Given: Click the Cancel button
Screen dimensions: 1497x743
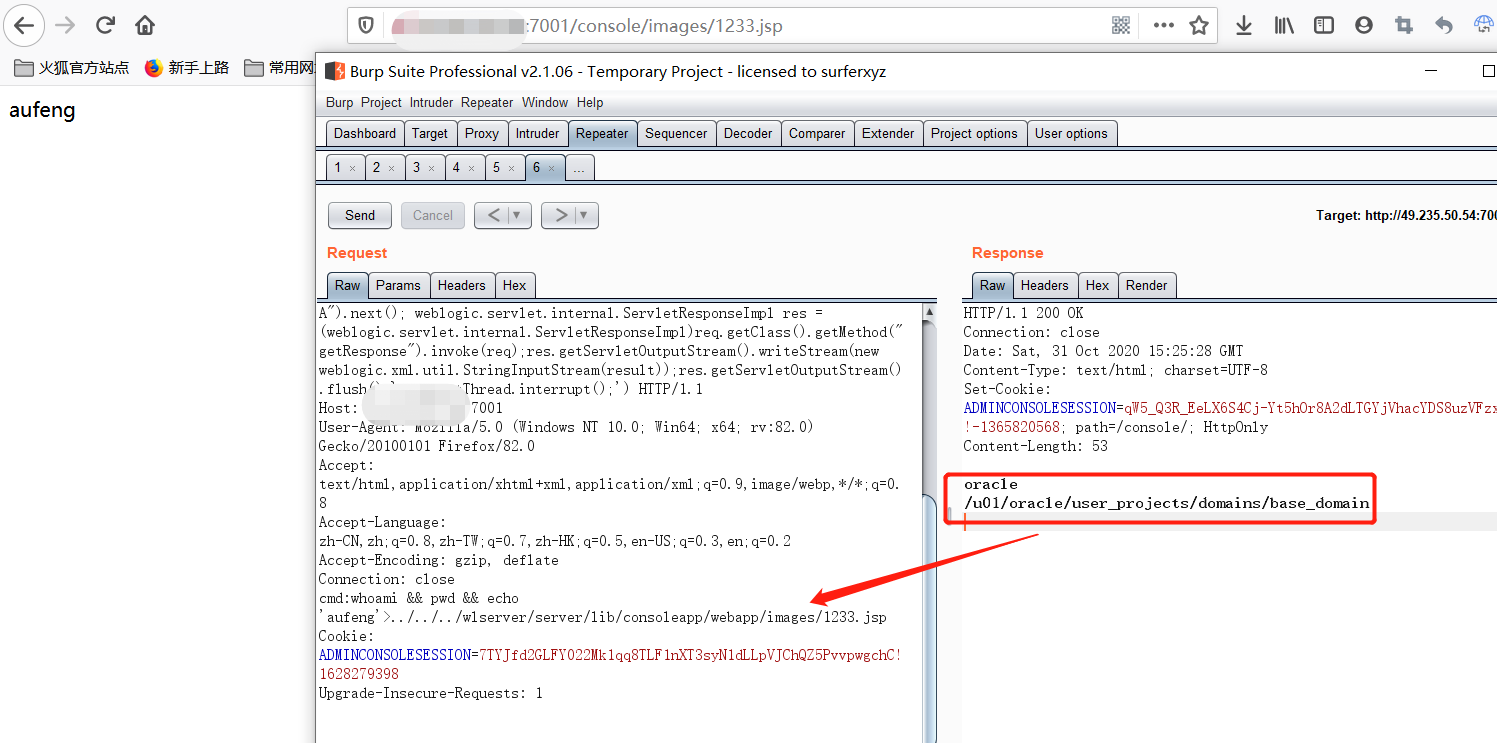Looking at the screenshot, I should click(x=433, y=215).
